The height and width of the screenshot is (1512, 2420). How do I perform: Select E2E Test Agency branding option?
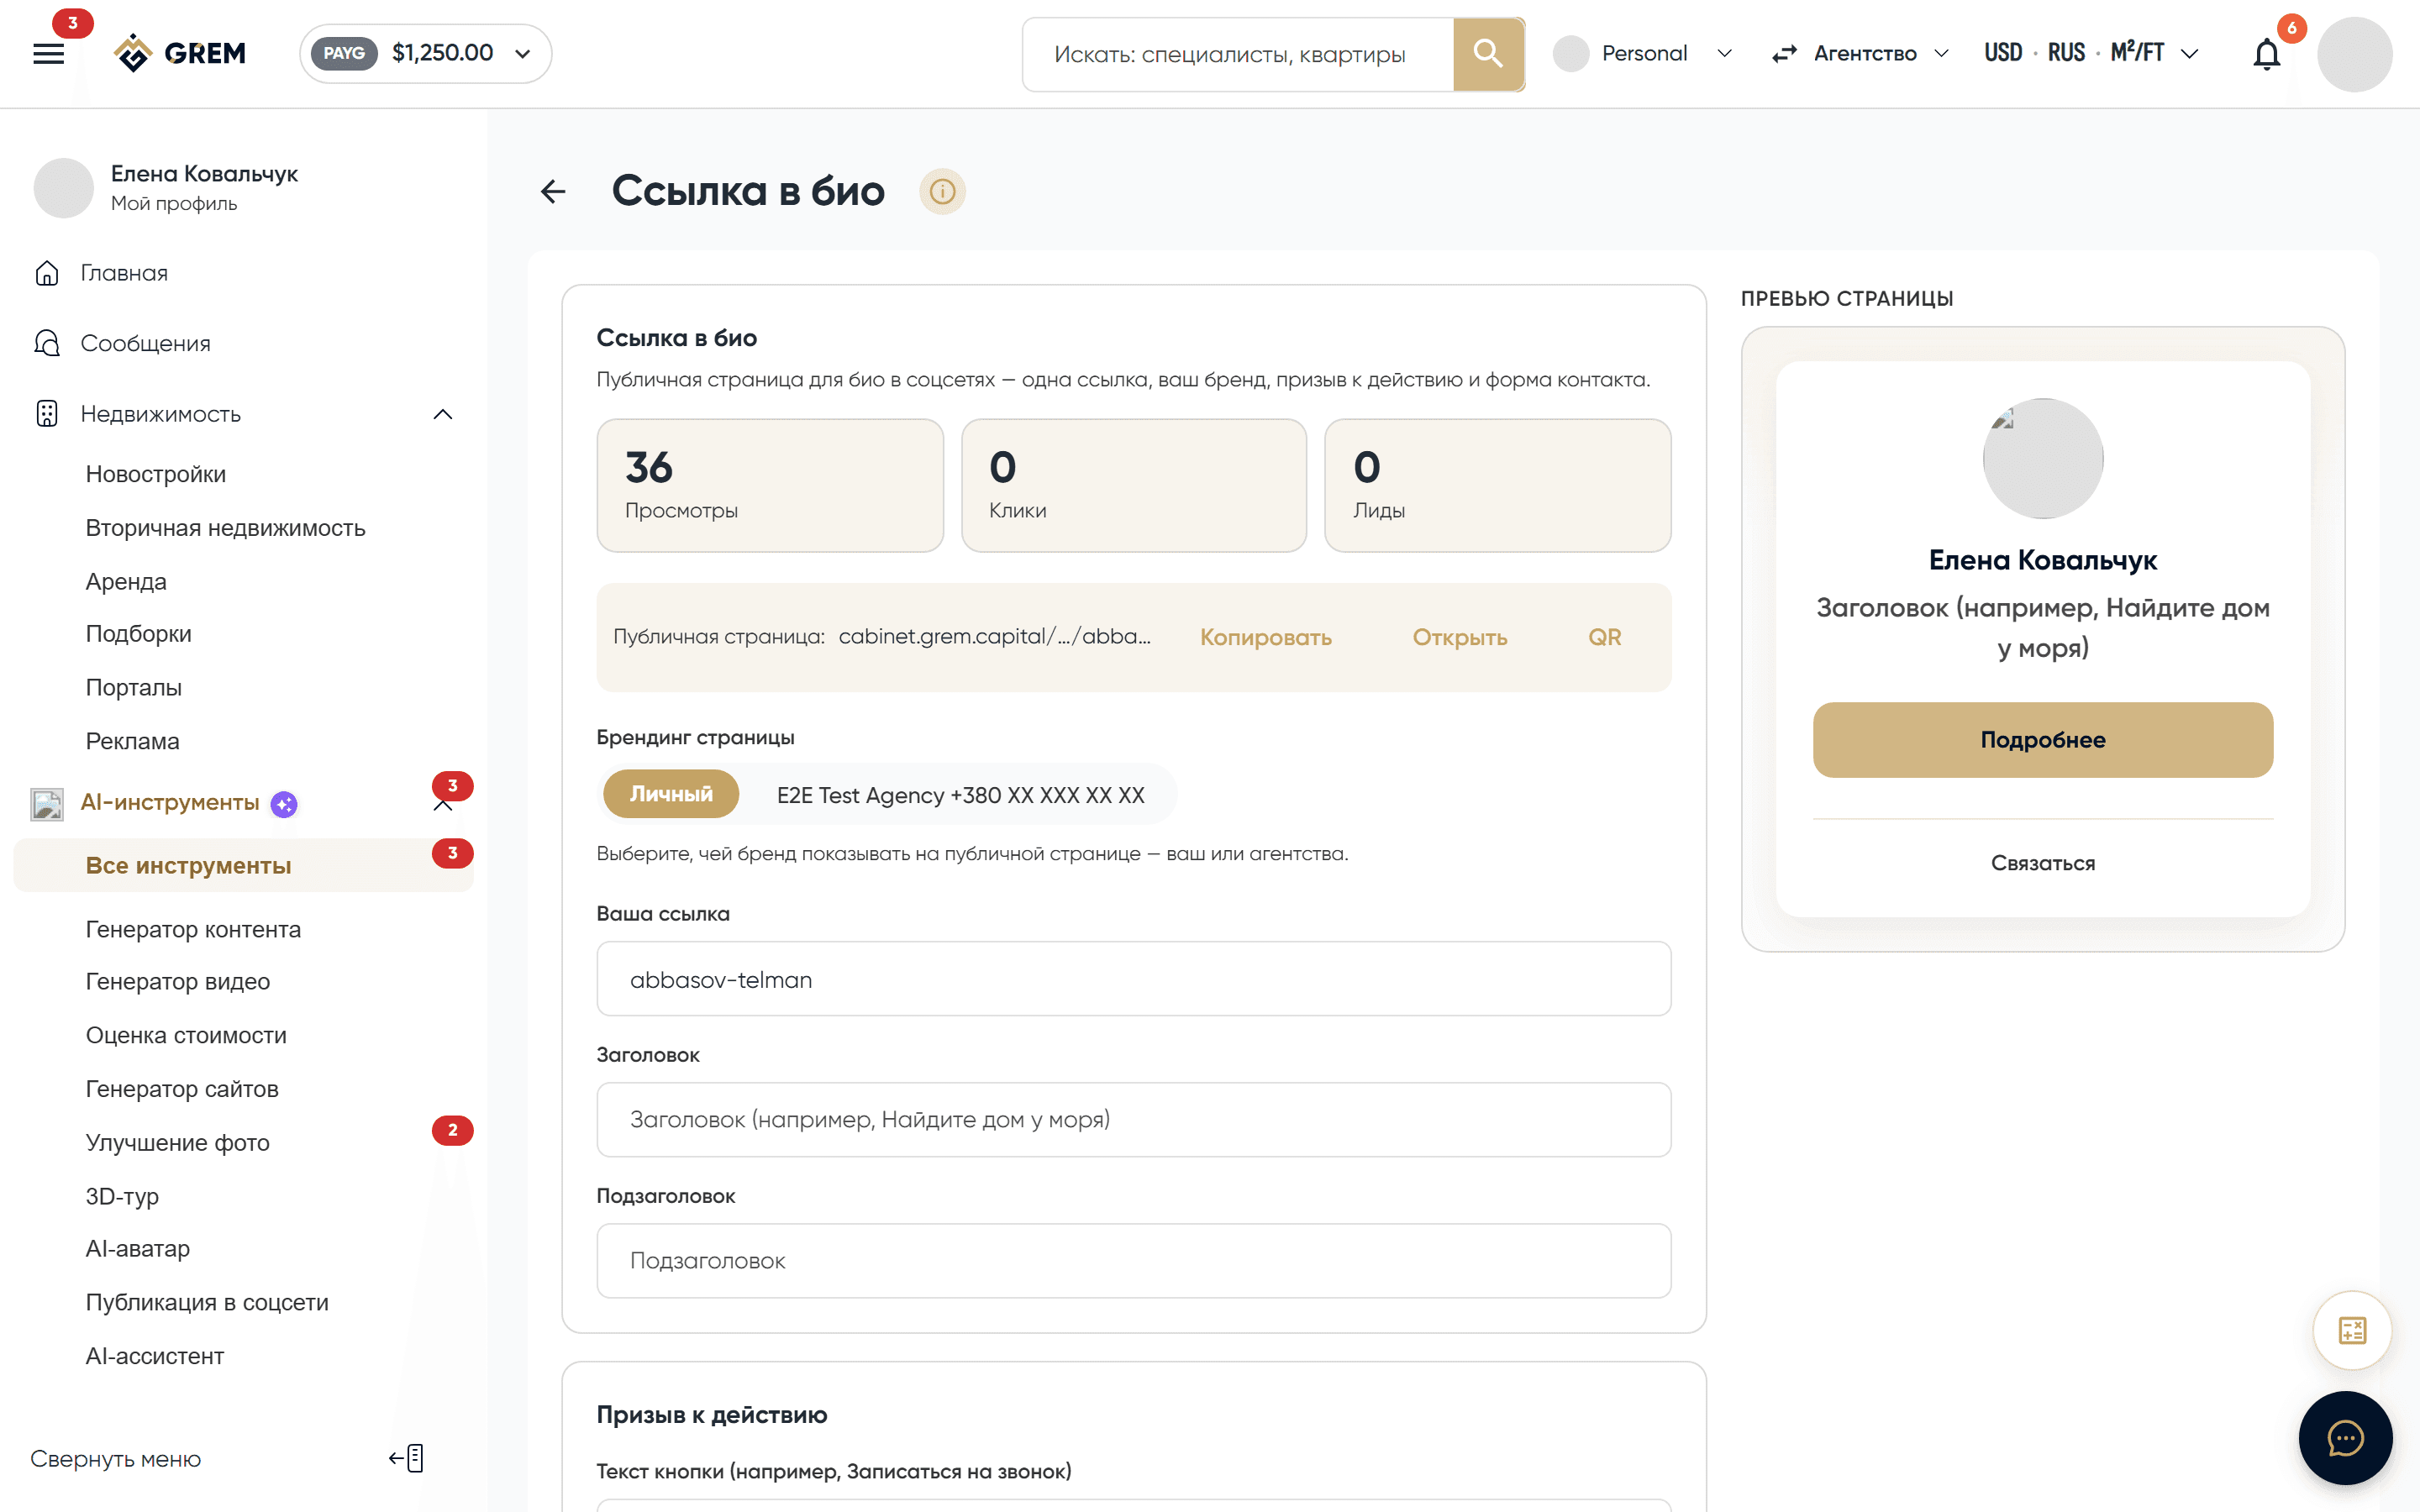click(x=960, y=795)
